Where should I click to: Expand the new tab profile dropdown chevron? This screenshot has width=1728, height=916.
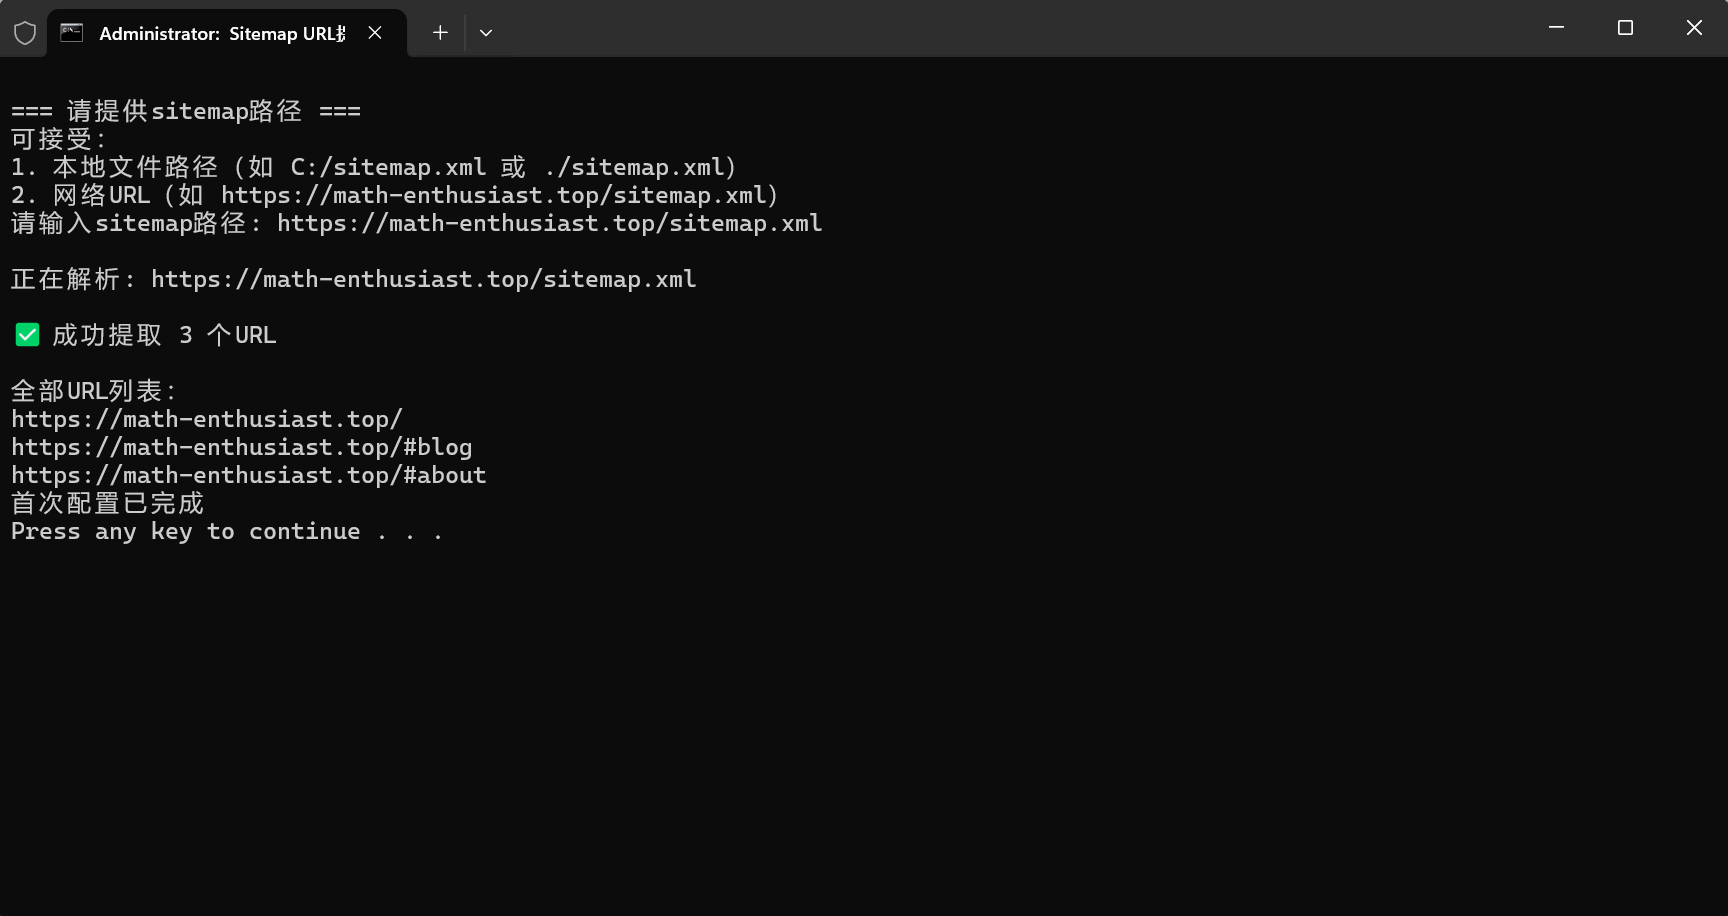click(486, 33)
